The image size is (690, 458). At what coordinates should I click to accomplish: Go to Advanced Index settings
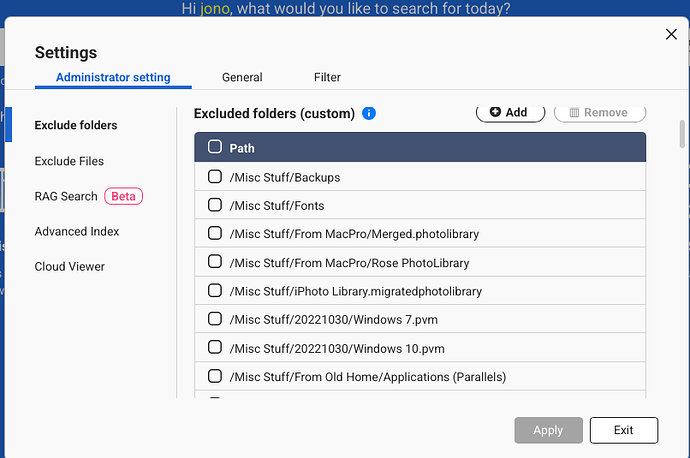tap(77, 231)
